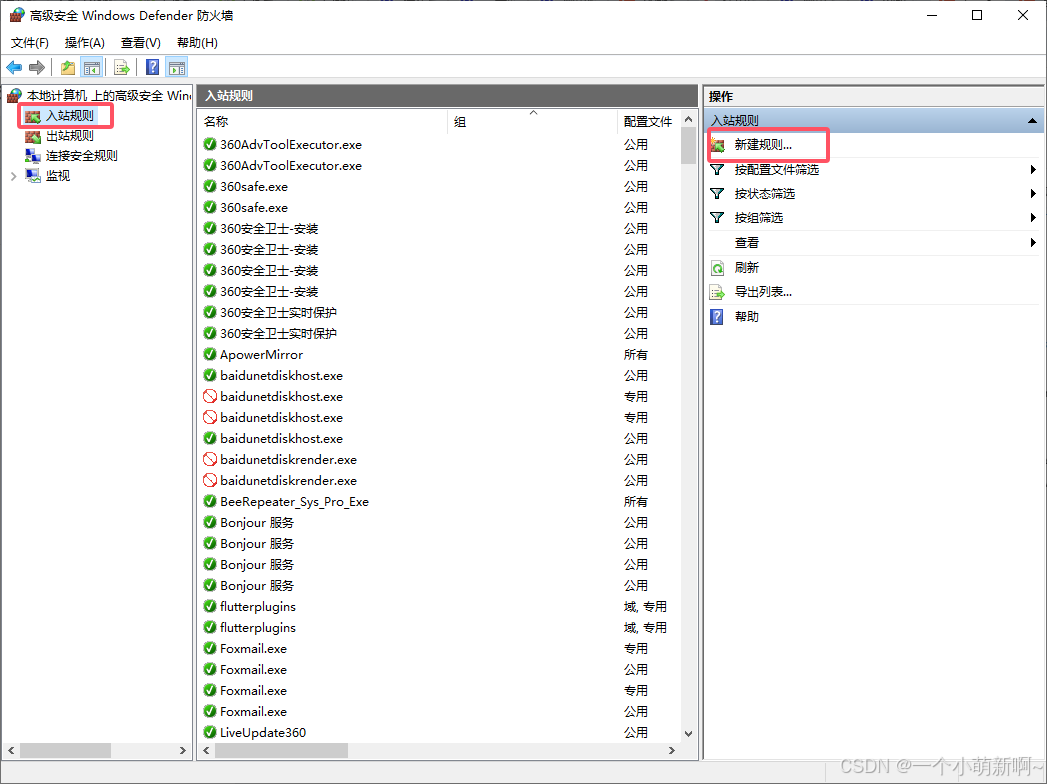Click the funnel icon beside 按组筛选

(717, 218)
